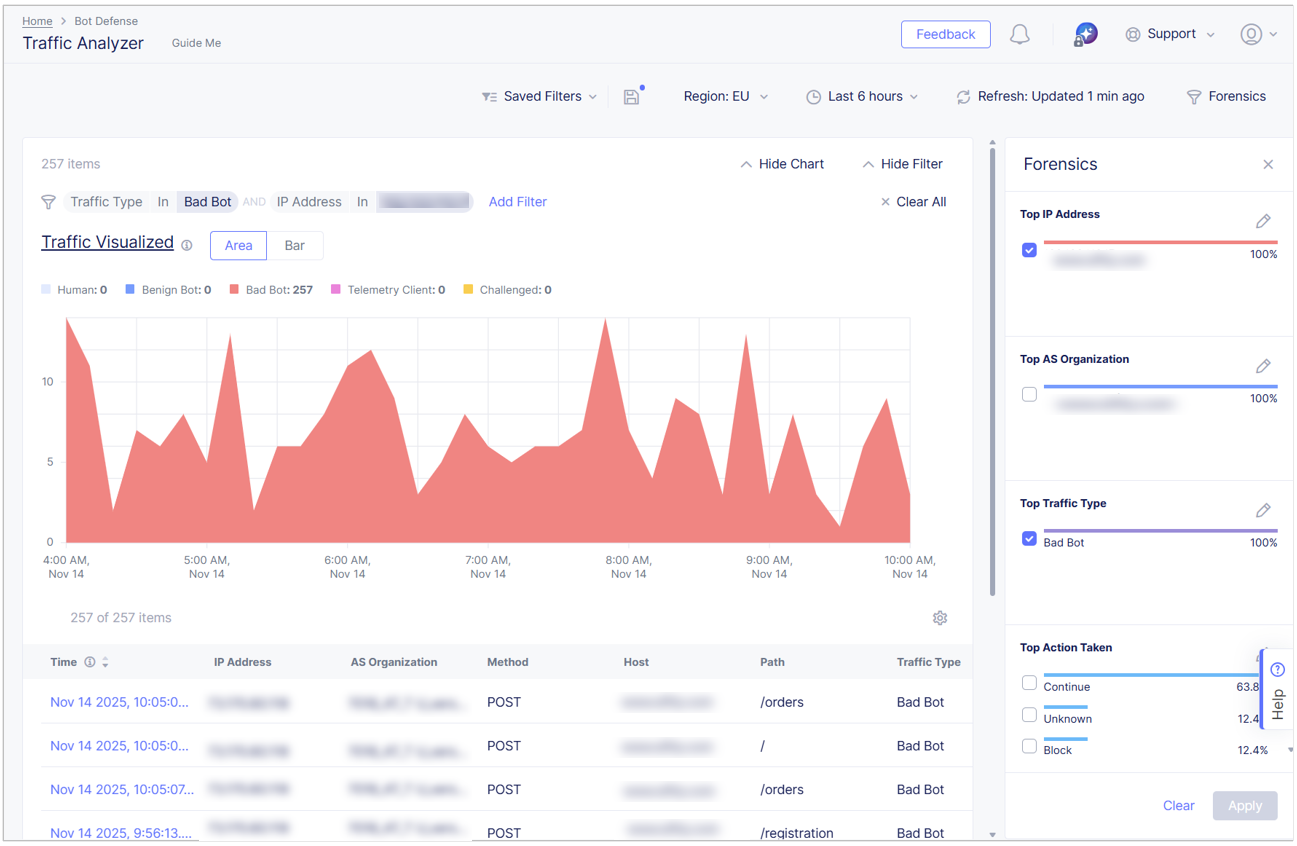1297x846 pixels.
Task: Click the Add Filter link
Action: point(517,202)
